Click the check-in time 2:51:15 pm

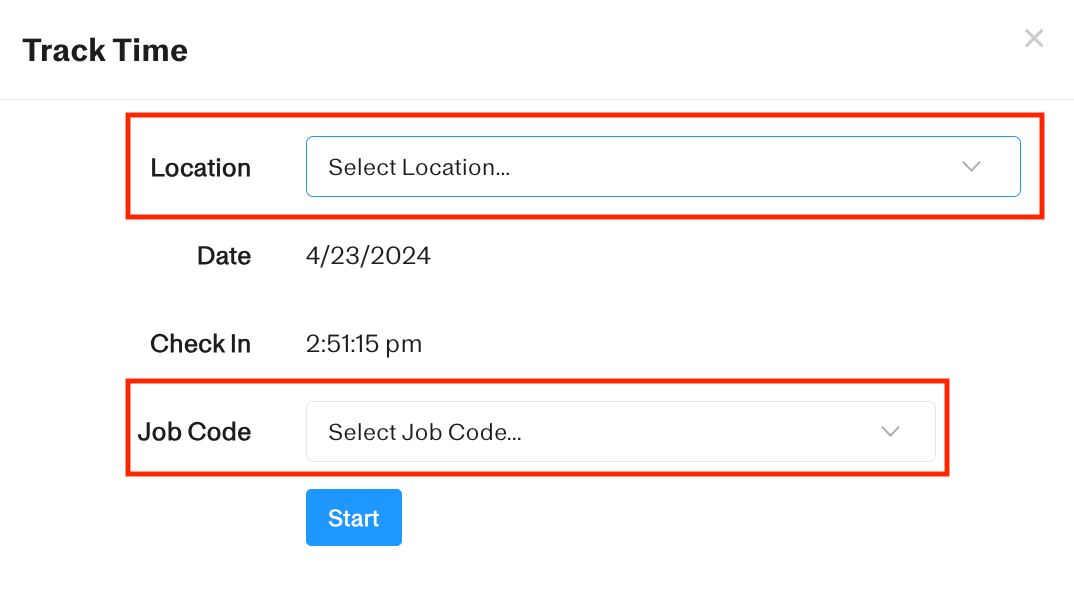pyautogui.click(x=364, y=344)
